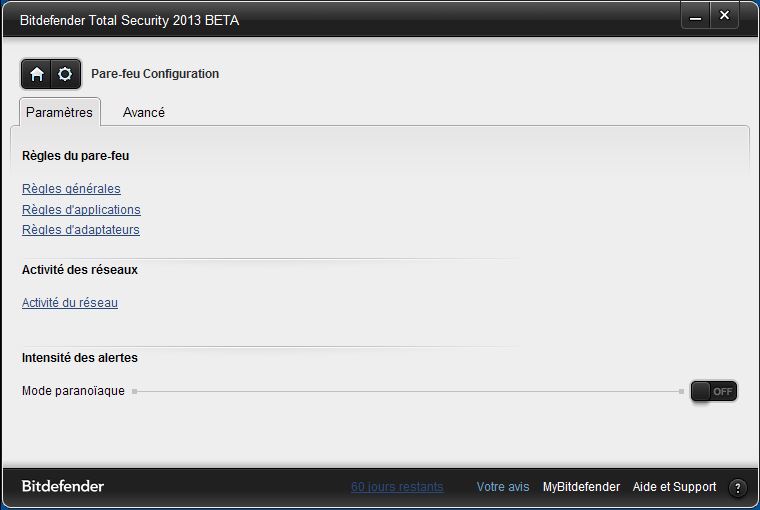
Task: Switch to the Paramètres tab
Action: click(x=60, y=112)
